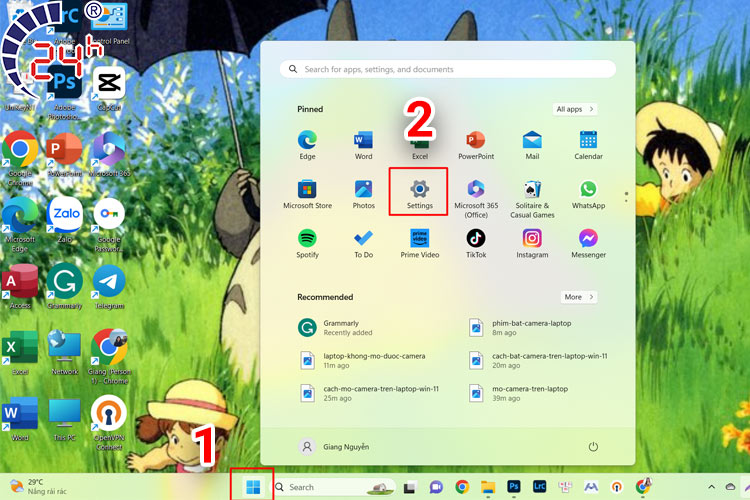Open Telegram desktop shortcut
This screenshot has width=750, height=500.
pos(110,288)
